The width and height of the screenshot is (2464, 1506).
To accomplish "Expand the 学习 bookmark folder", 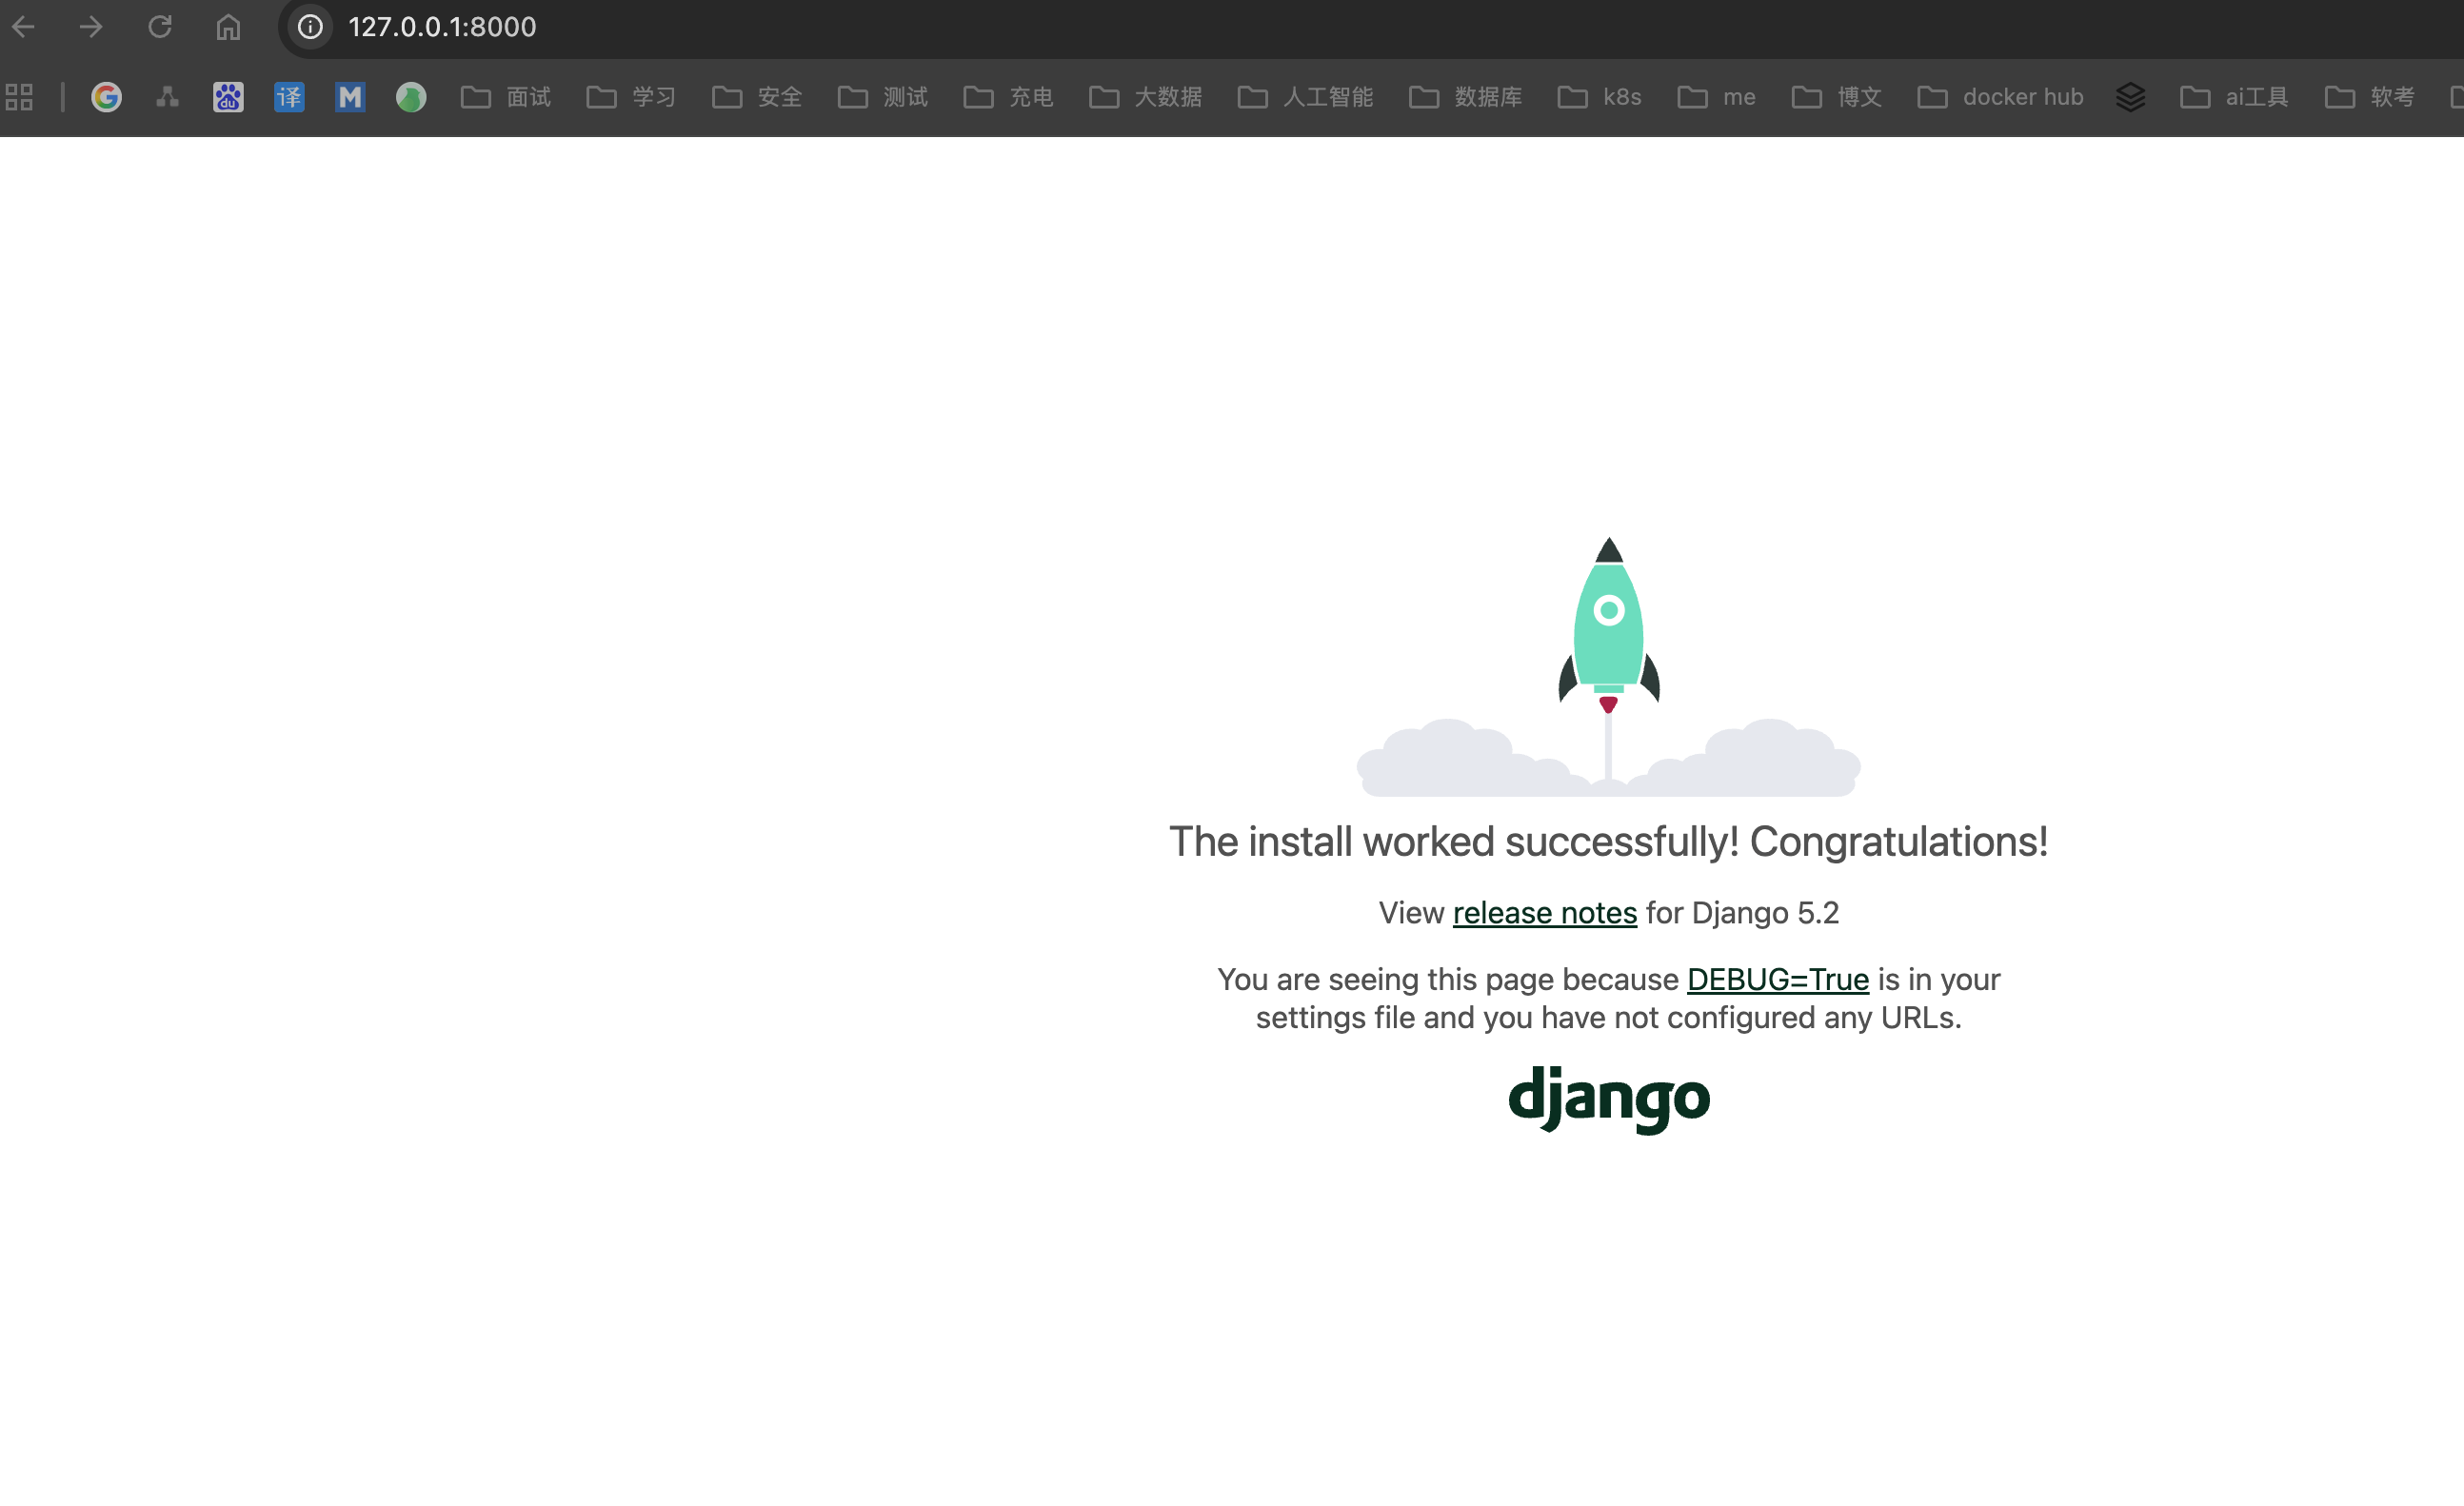I will tap(631, 97).
